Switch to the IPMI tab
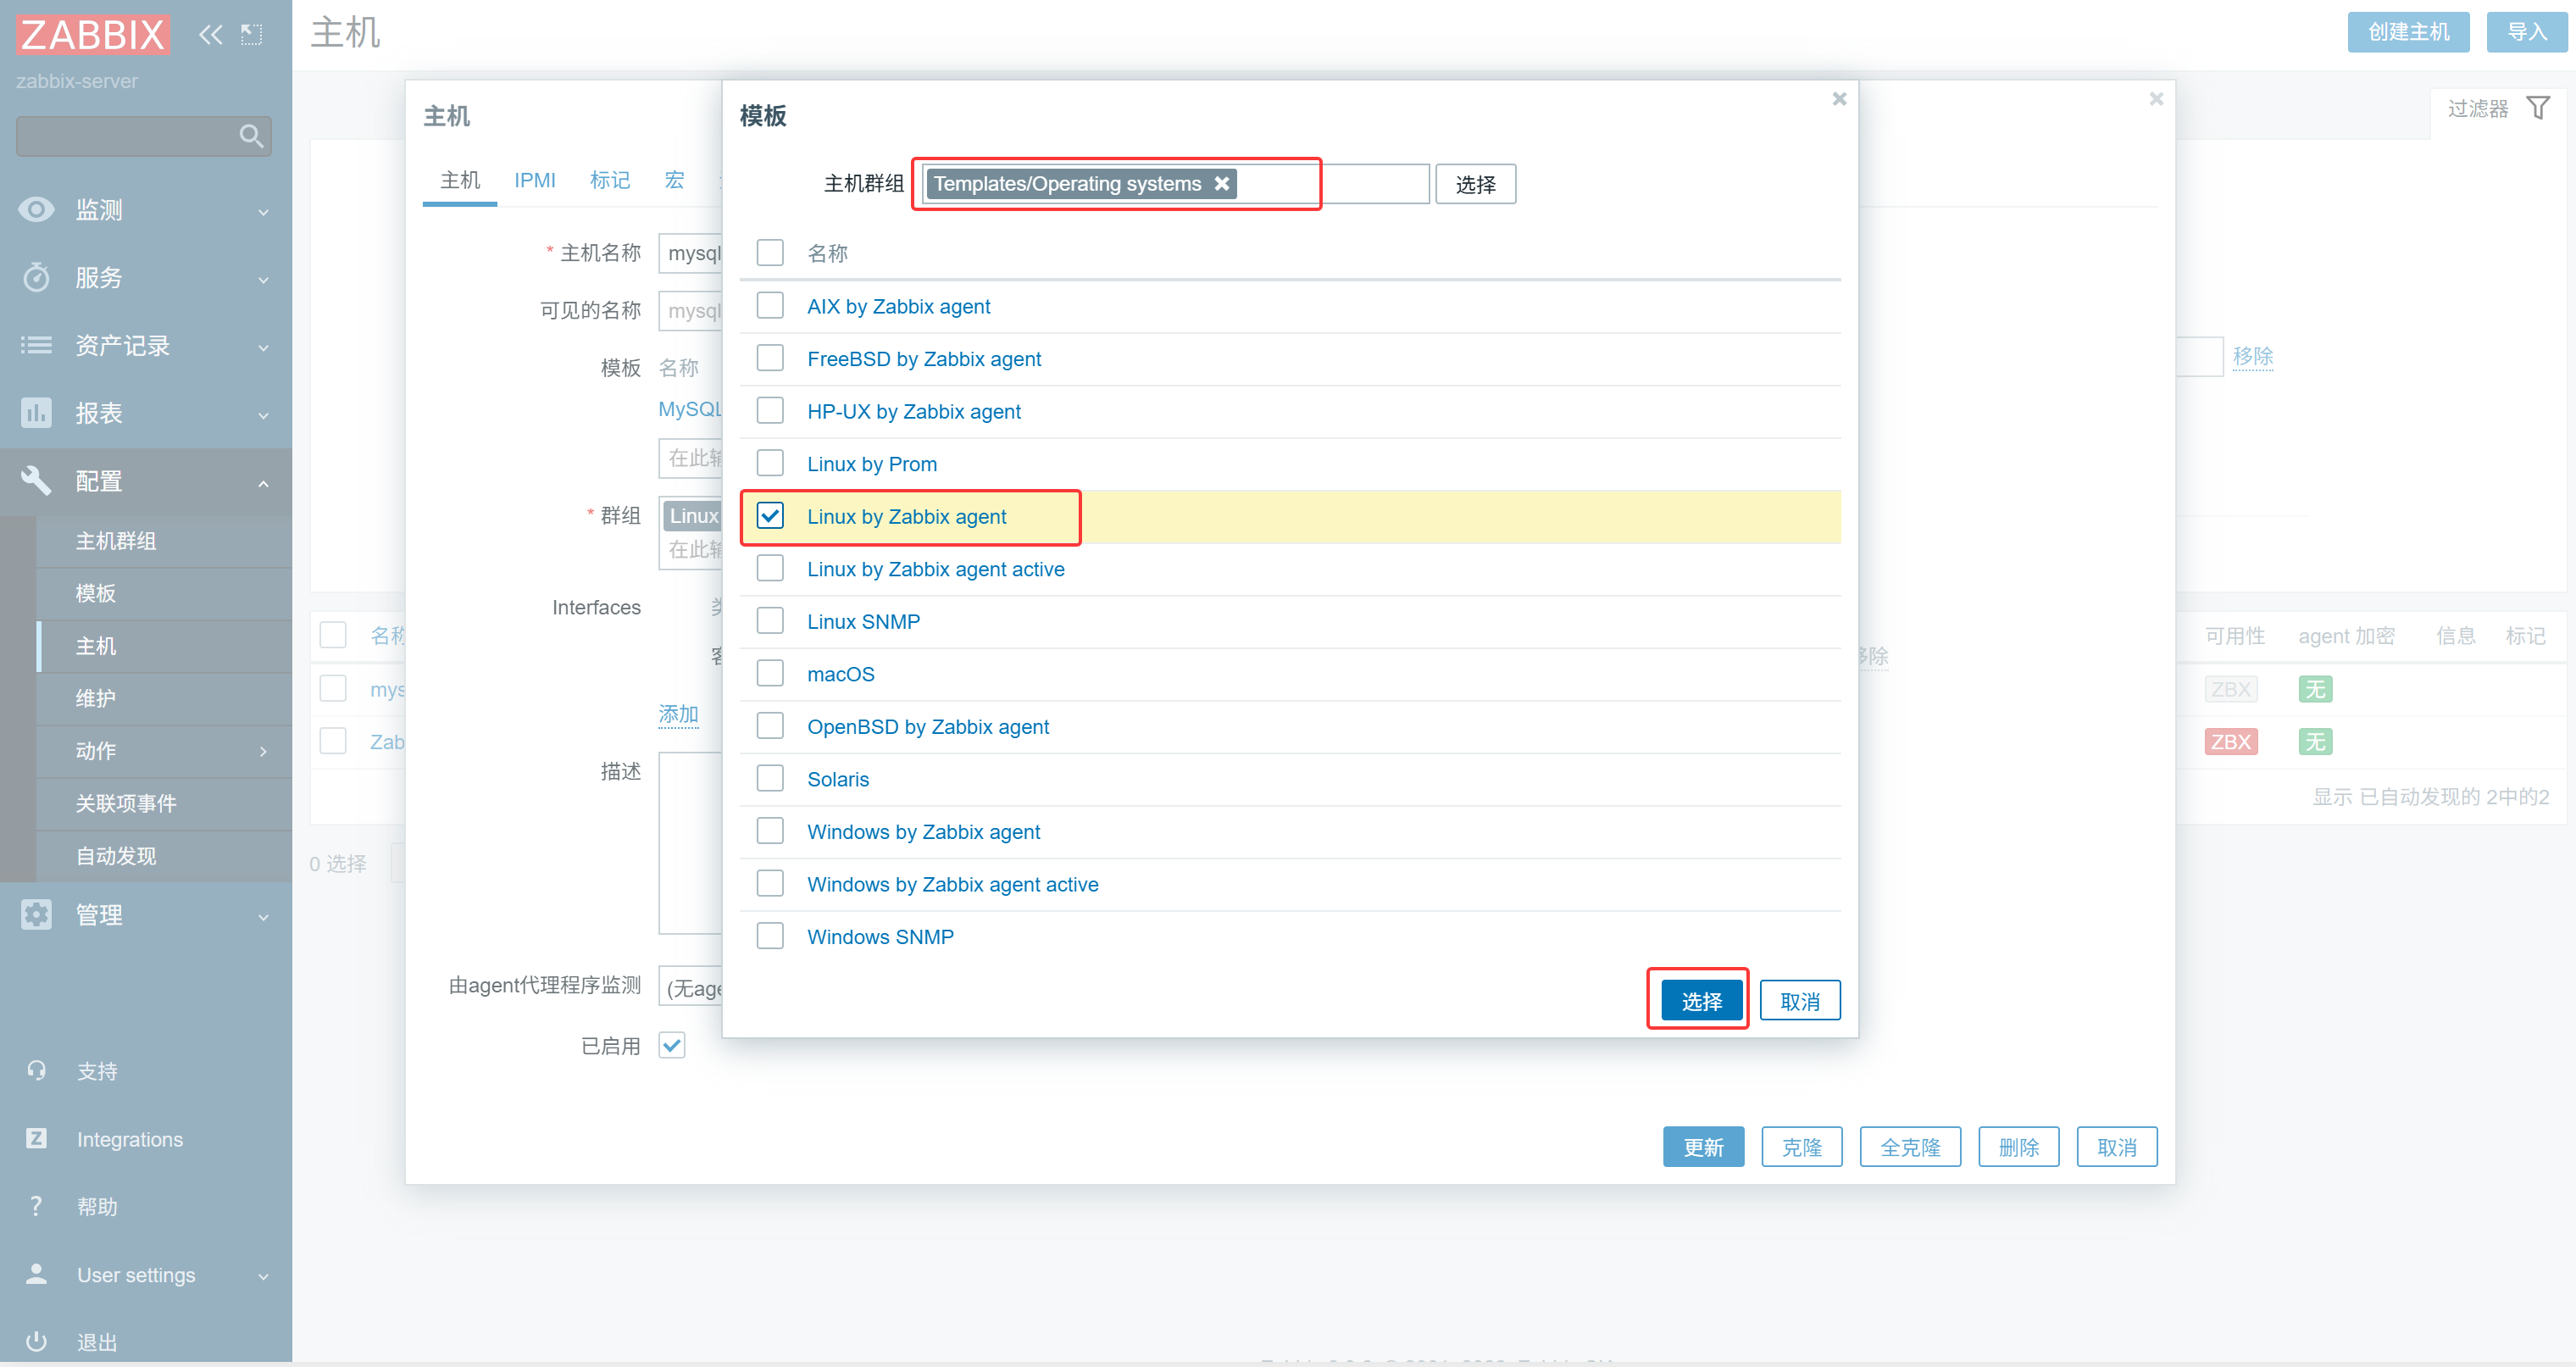The height and width of the screenshot is (1367, 2576). tap(535, 180)
